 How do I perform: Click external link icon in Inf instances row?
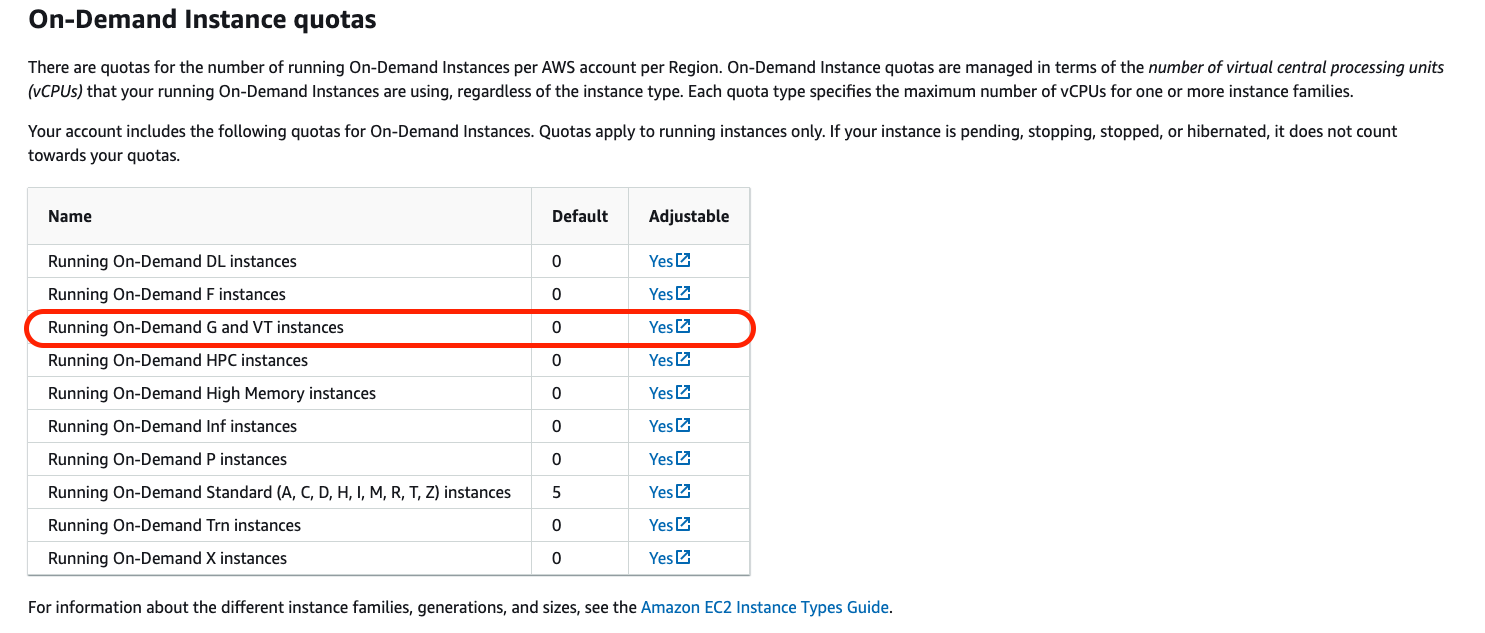click(x=683, y=426)
